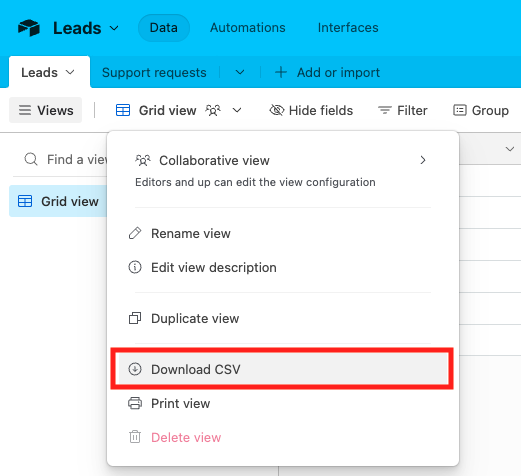Click the duplicate icon beside Duplicate view
Image resolution: width=521 pixels, height=476 pixels.
tap(135, 318)
